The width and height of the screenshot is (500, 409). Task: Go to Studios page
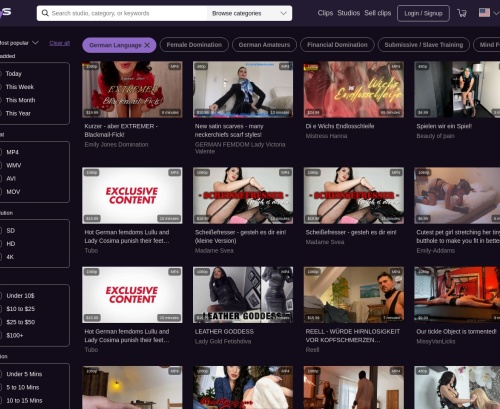[348, 13]
